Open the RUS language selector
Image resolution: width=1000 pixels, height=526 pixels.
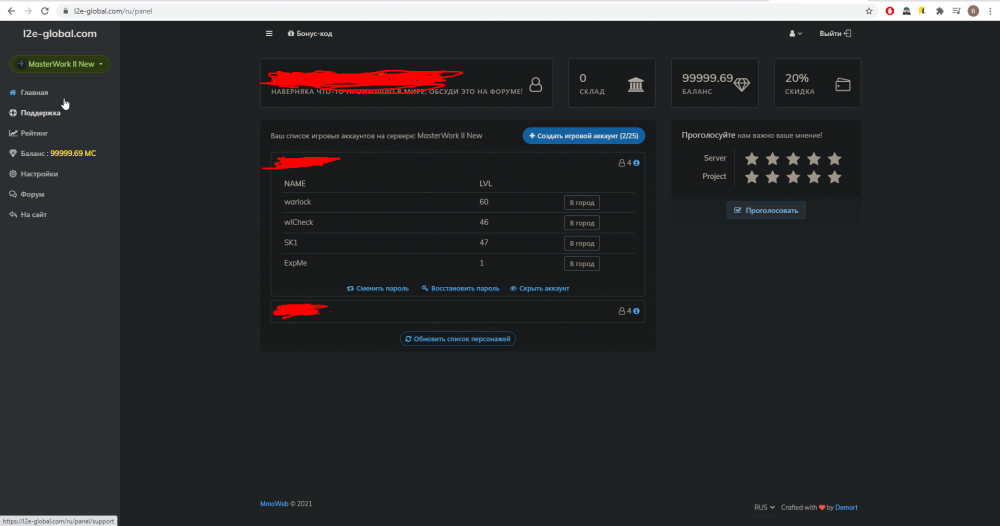[x=764, y=507]
